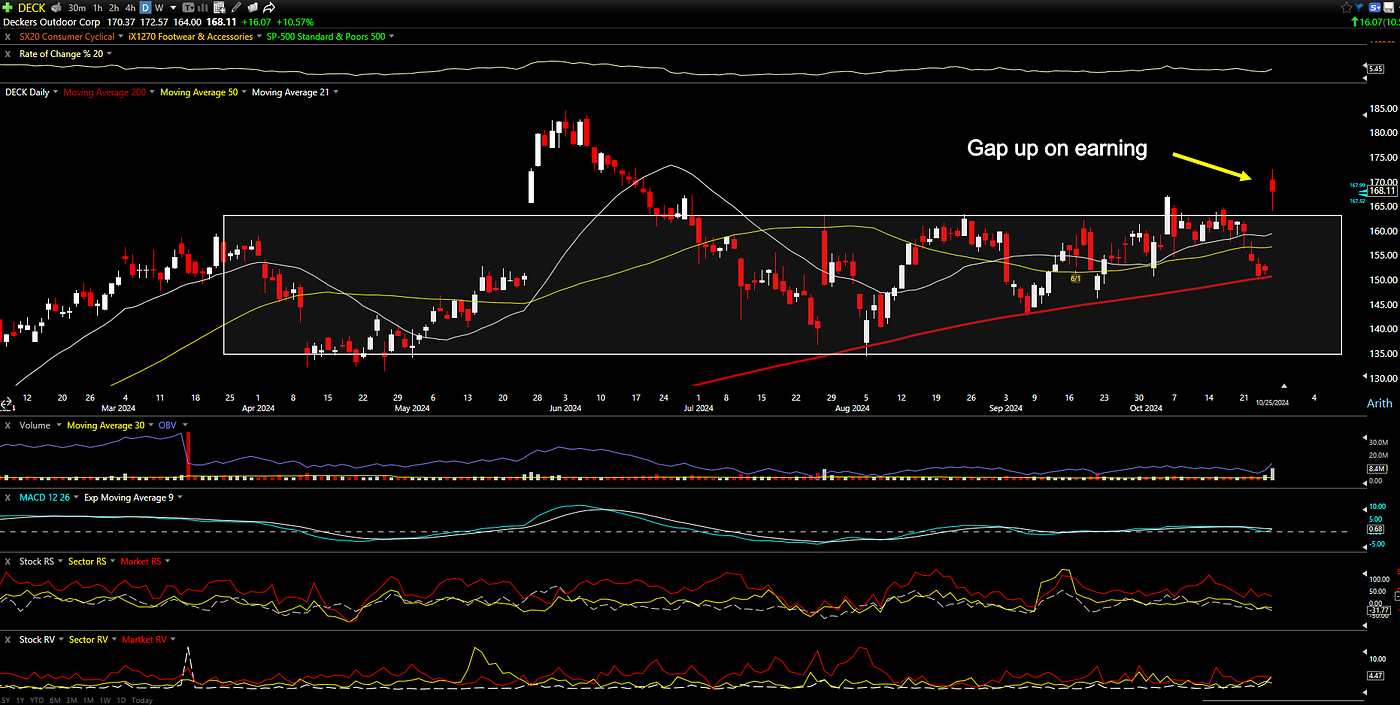
Task: Click the save disk icon at top right
Action: coord(1389,8)
